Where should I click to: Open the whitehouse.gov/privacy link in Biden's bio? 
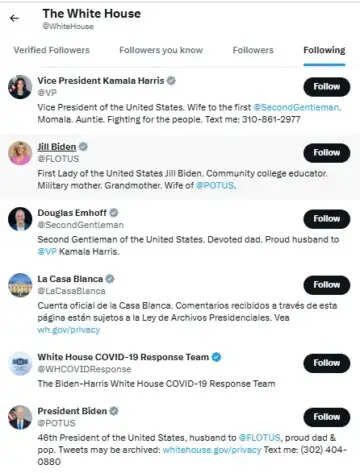[212, 450]
